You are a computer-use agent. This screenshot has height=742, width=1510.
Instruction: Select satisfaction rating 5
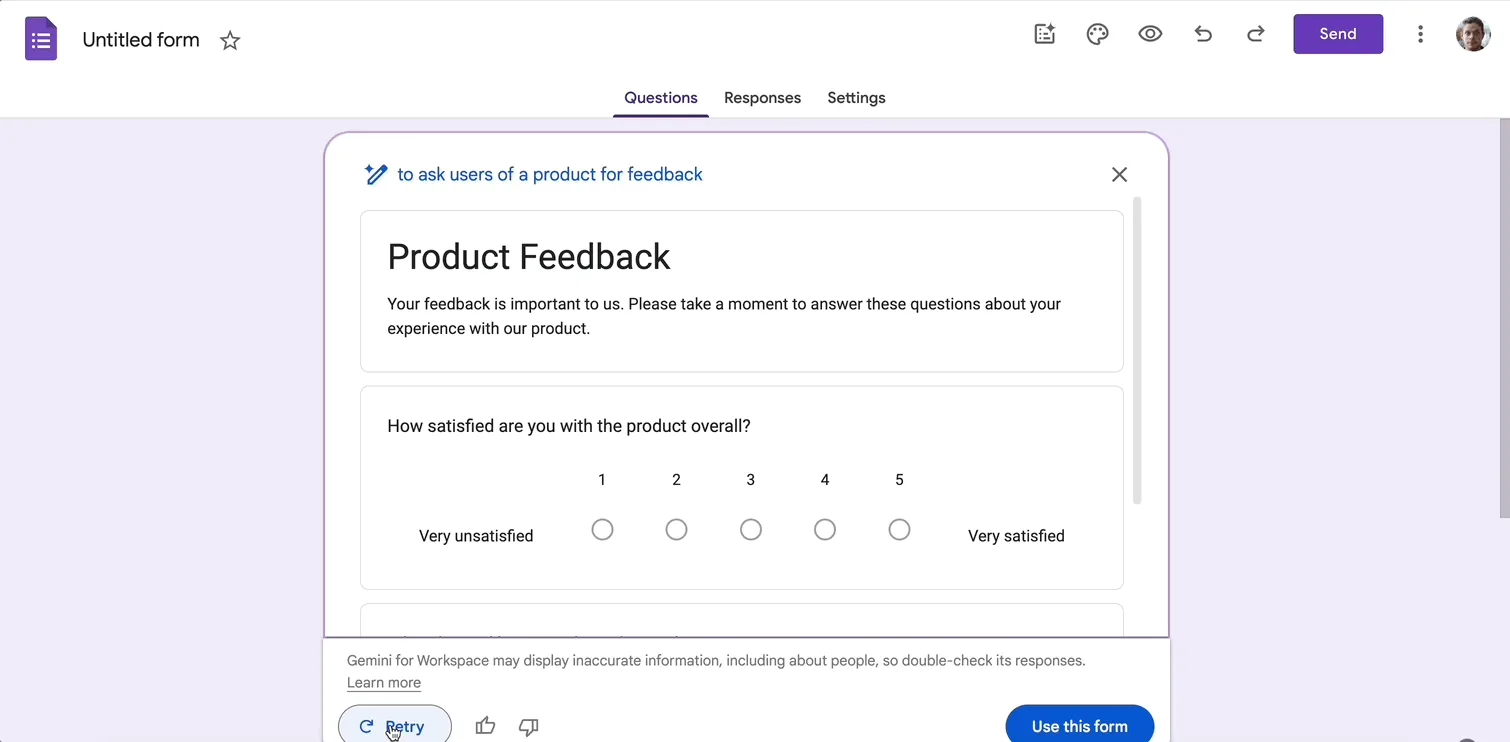[x=899, y=529]
